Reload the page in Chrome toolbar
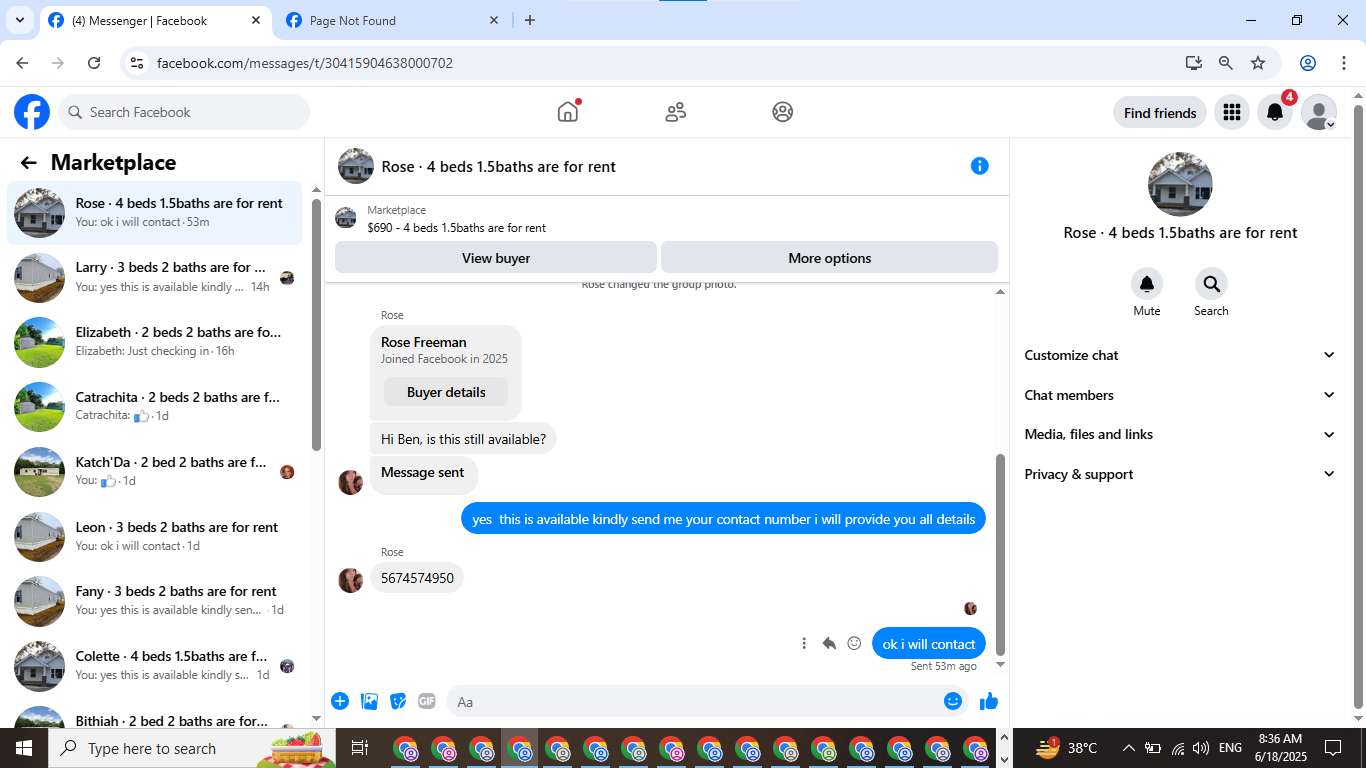Screen dimensions: 1366x768 94,63
